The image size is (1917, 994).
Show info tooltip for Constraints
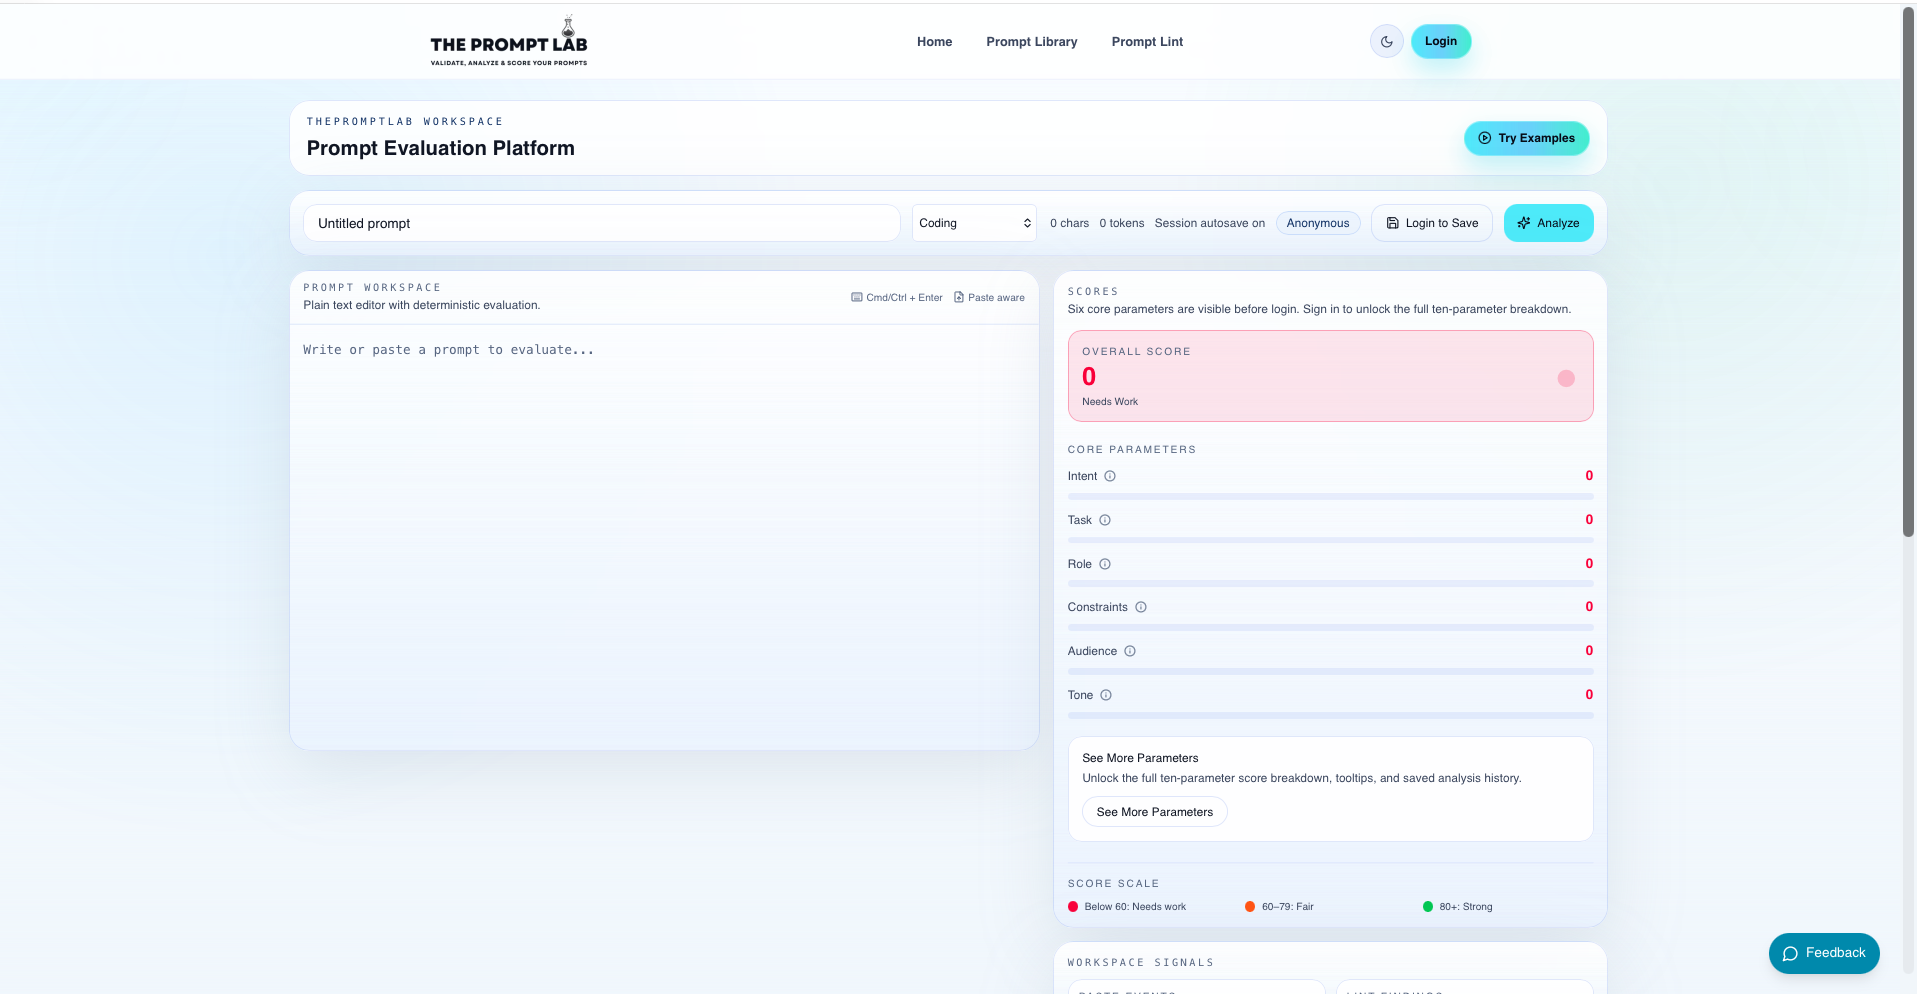click(x=1140, y=607)
